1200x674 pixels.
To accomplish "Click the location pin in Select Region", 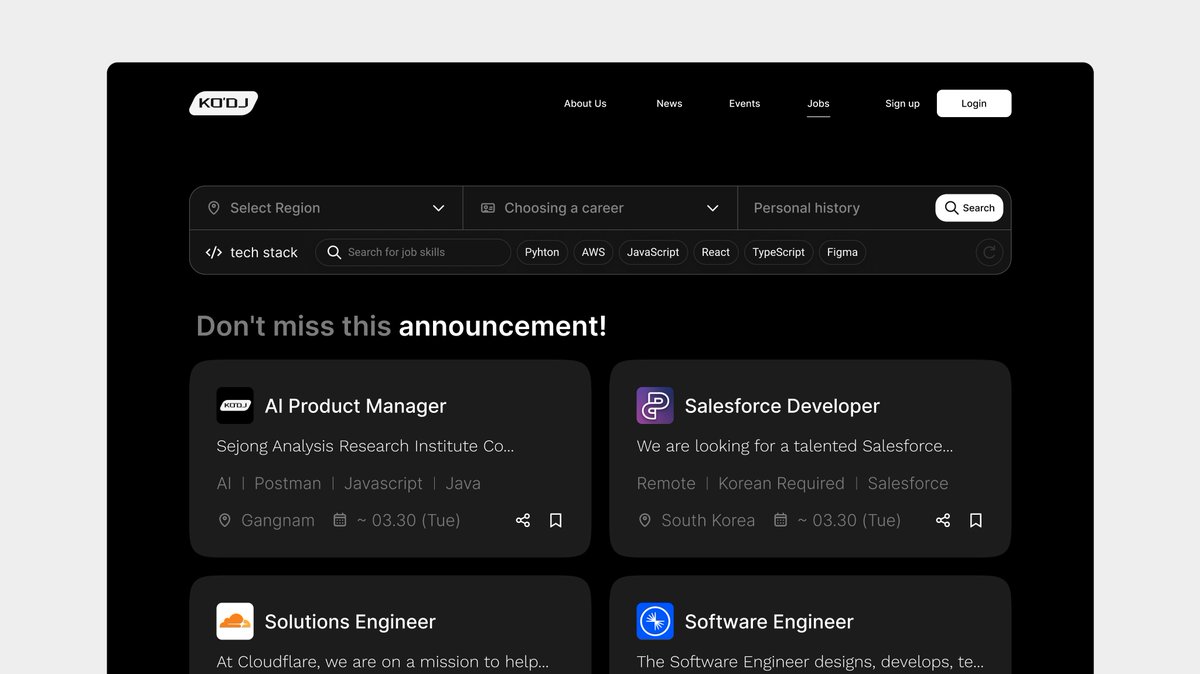I will 213,208.
